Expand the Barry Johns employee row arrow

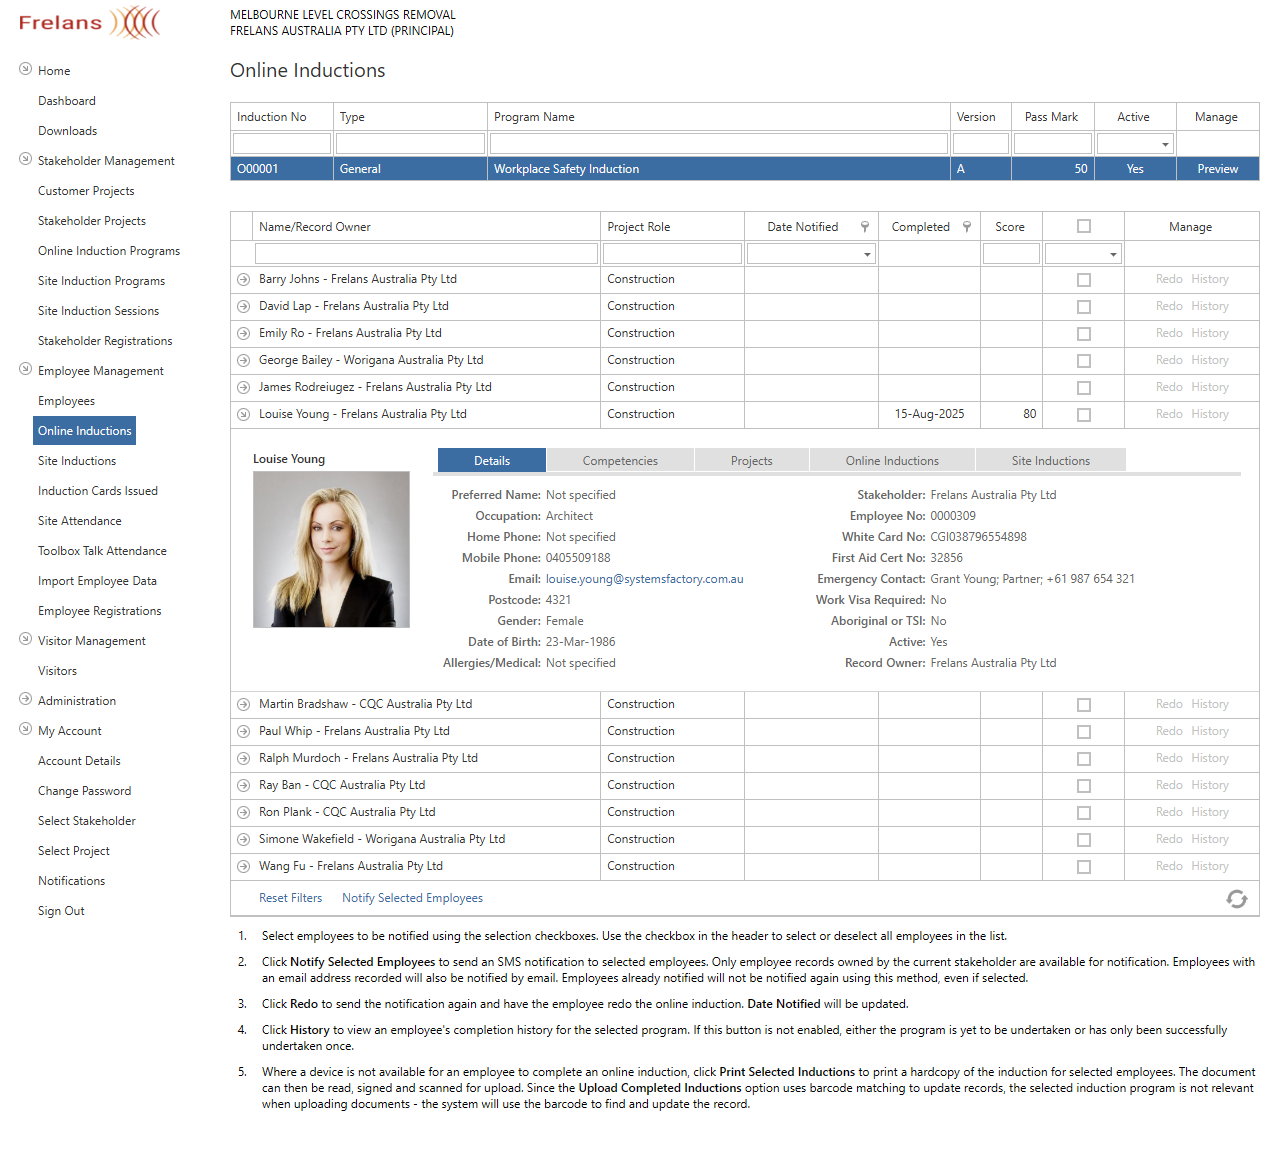[243, 279]
